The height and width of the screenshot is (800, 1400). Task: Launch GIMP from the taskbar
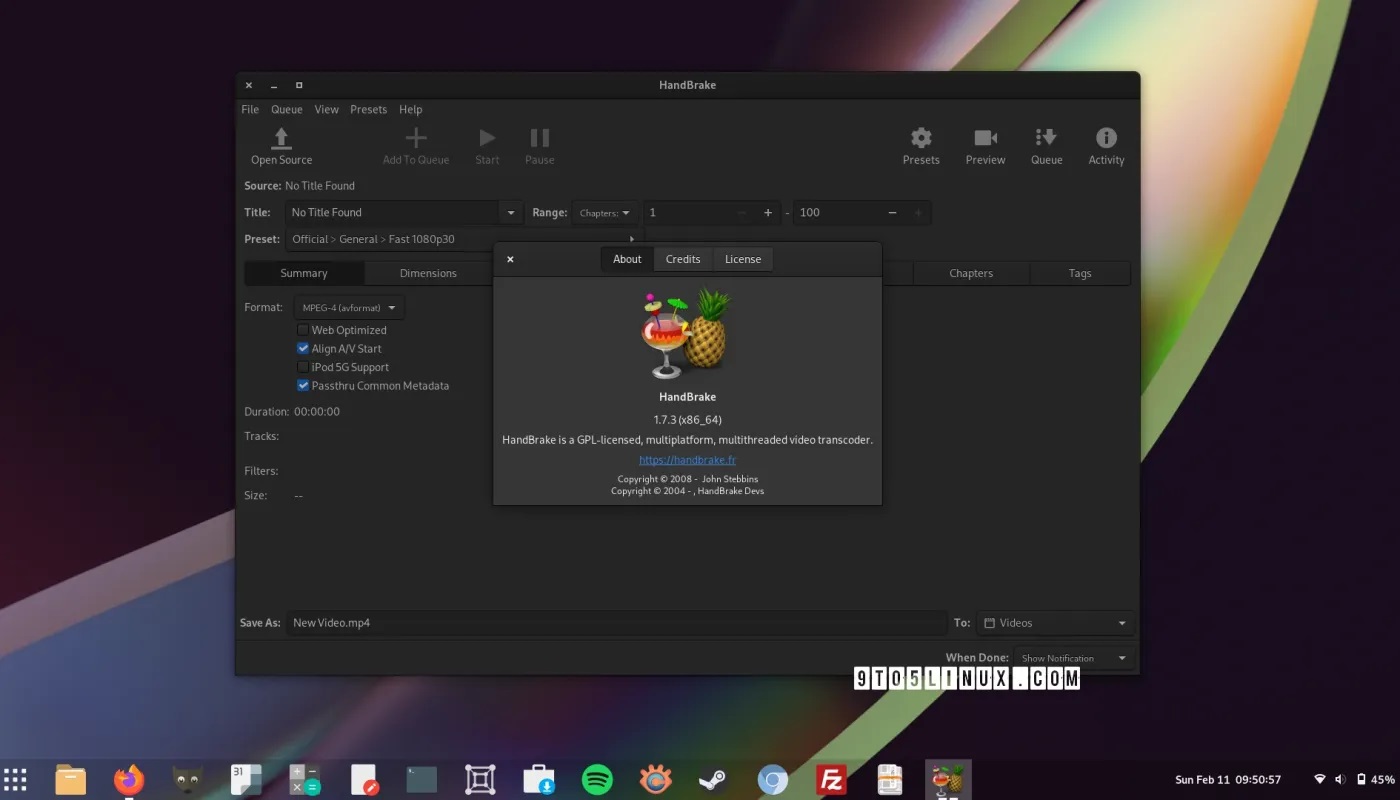(187, 779)
